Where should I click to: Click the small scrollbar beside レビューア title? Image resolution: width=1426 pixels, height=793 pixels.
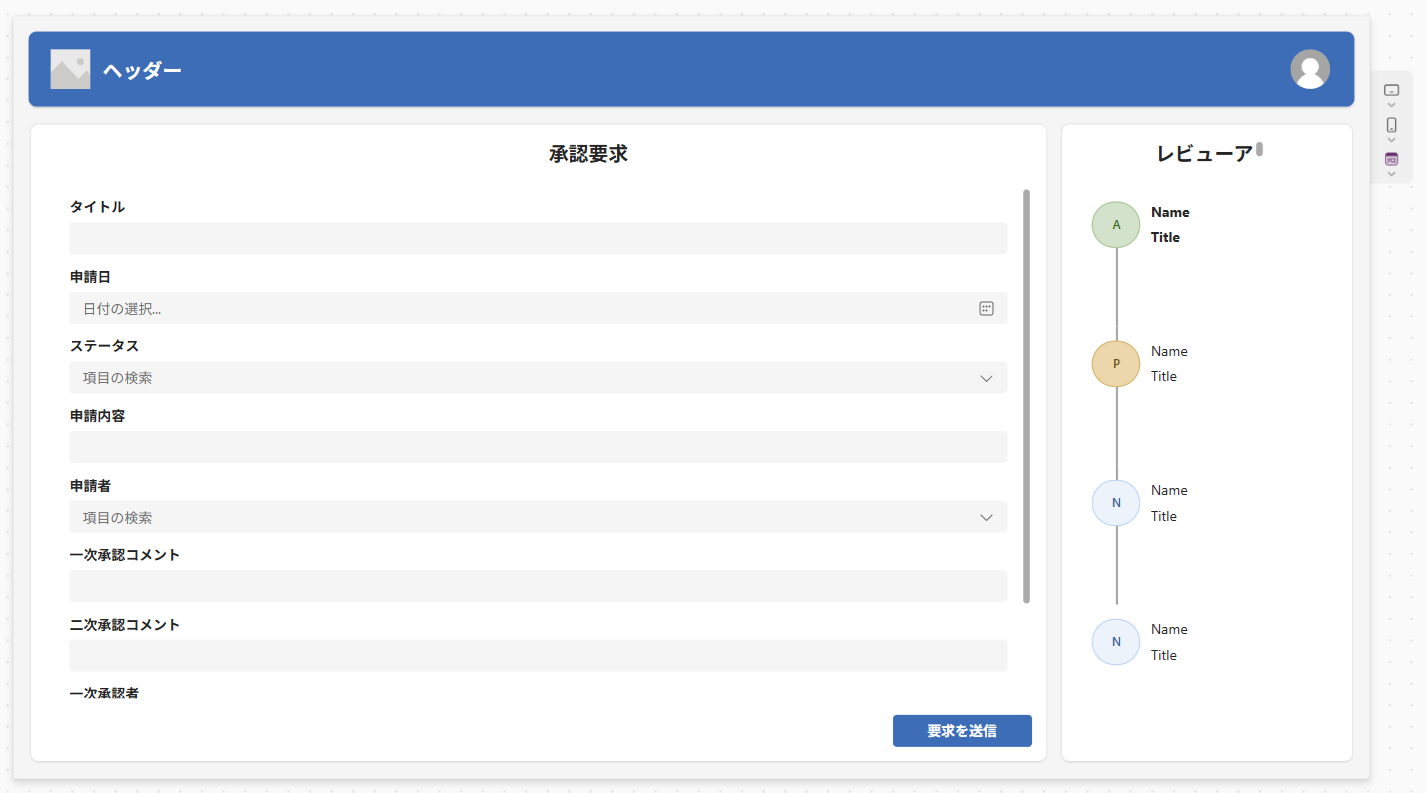1260,150
